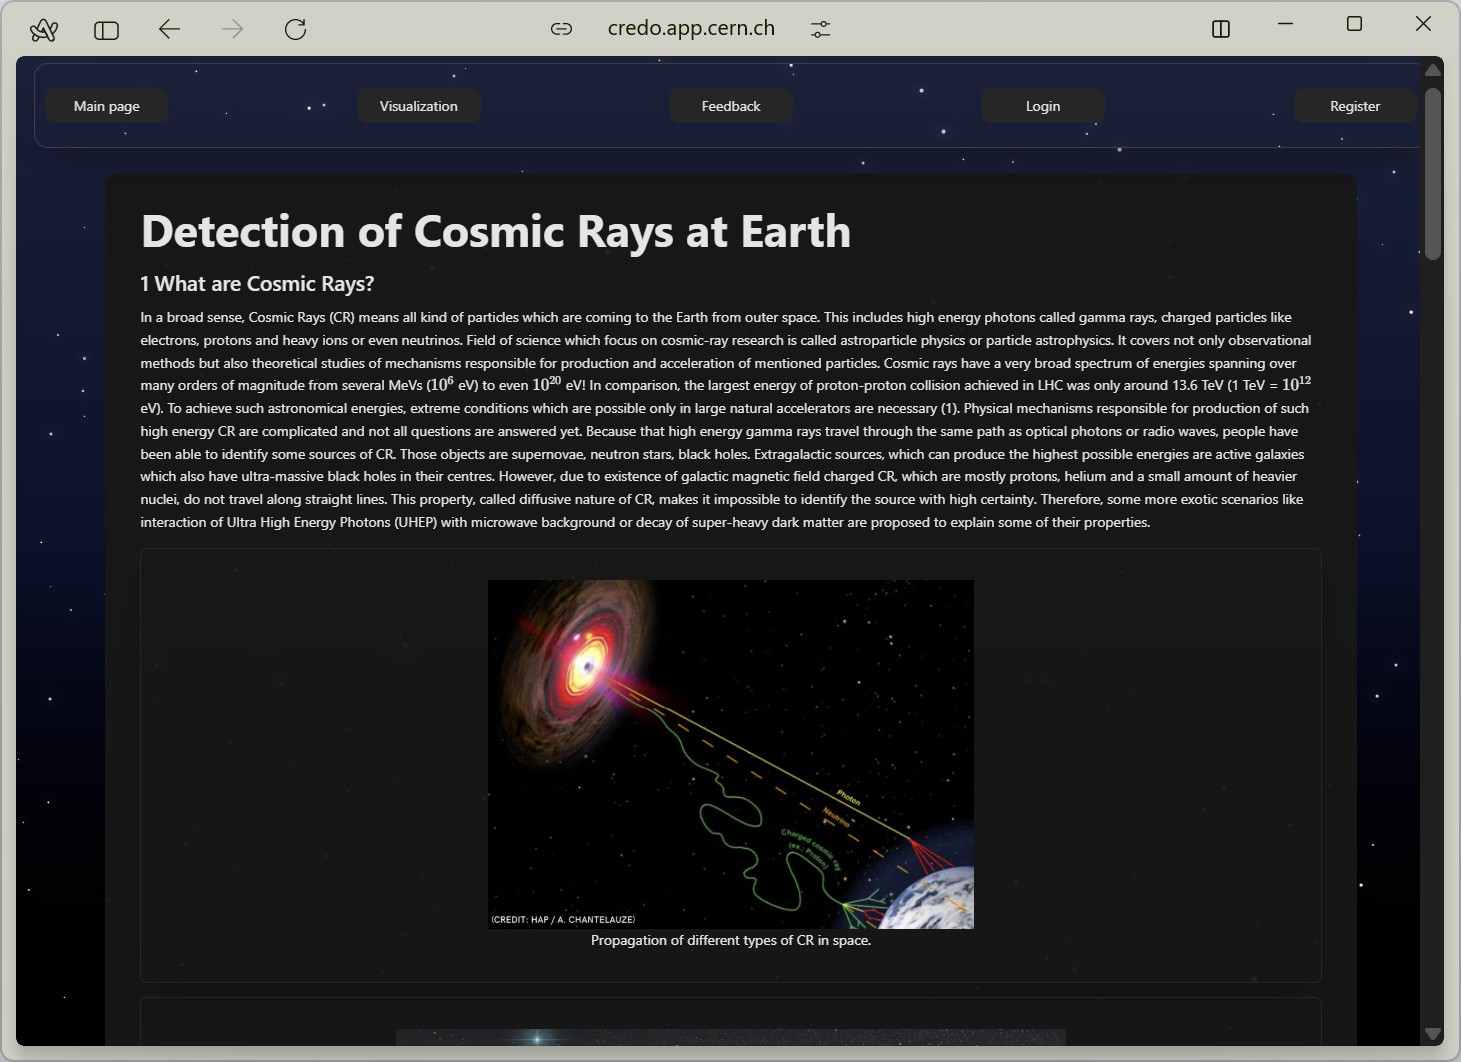The height and width of the screenshot is (1062, 1461).
Task: Click the link icon beside the address bar
Action: (x=561, y=28)
